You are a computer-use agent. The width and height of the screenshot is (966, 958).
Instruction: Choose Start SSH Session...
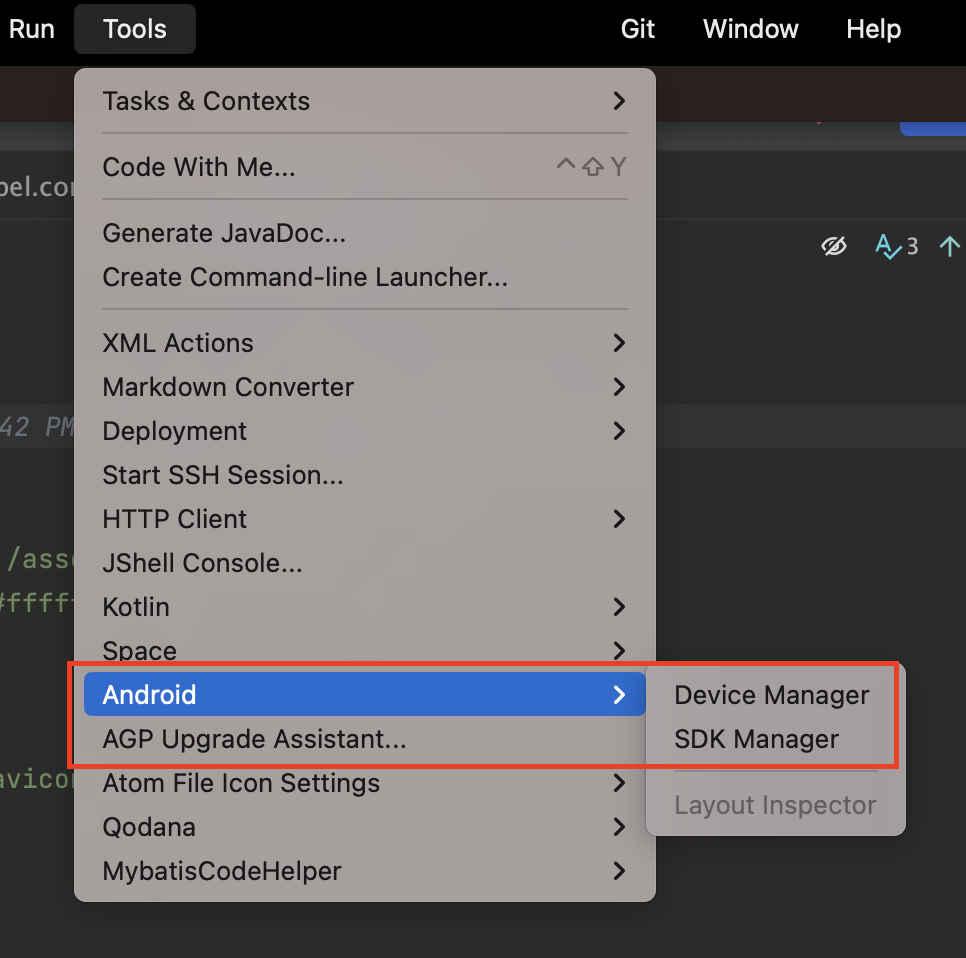[x=365, y=475]
